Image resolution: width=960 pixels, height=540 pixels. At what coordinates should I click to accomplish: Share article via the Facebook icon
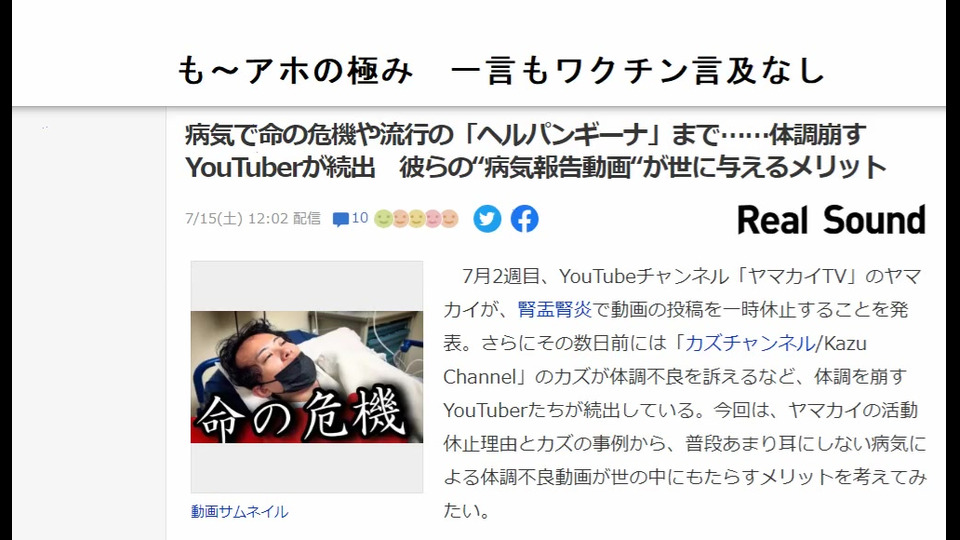point(525,219)
